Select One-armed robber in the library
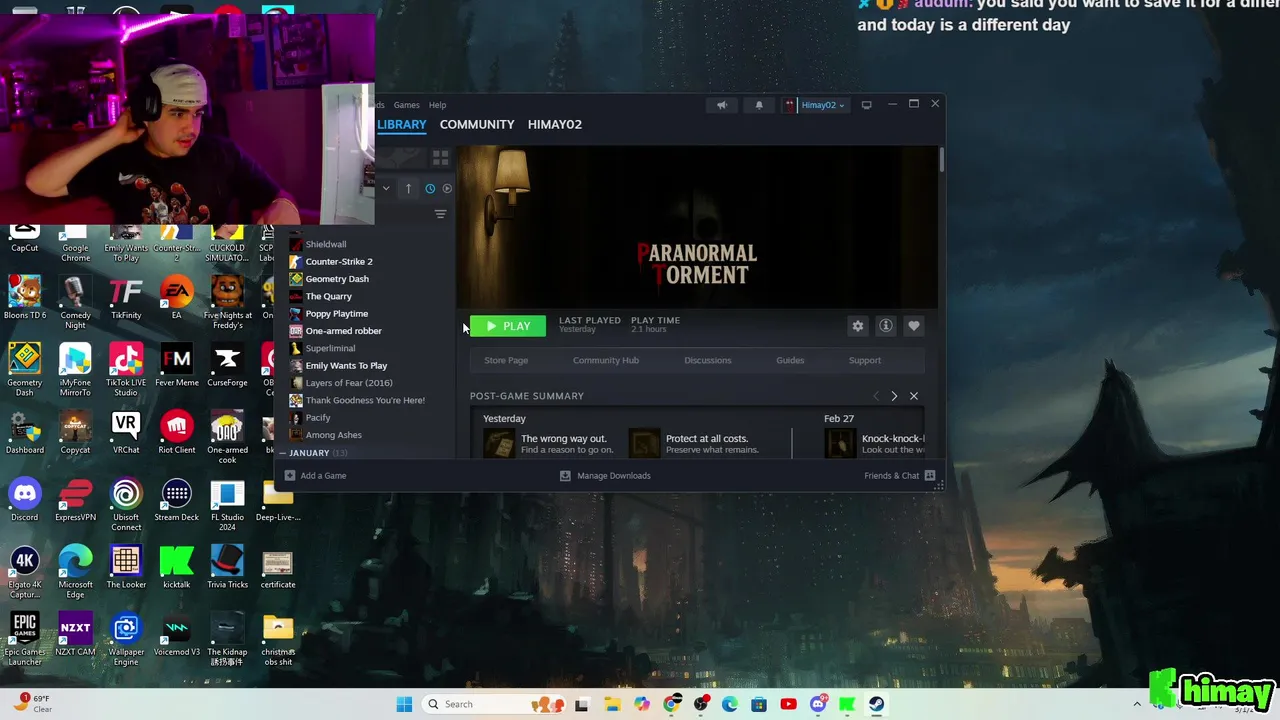Screen dimensions: 1280x720 [344, 331]
